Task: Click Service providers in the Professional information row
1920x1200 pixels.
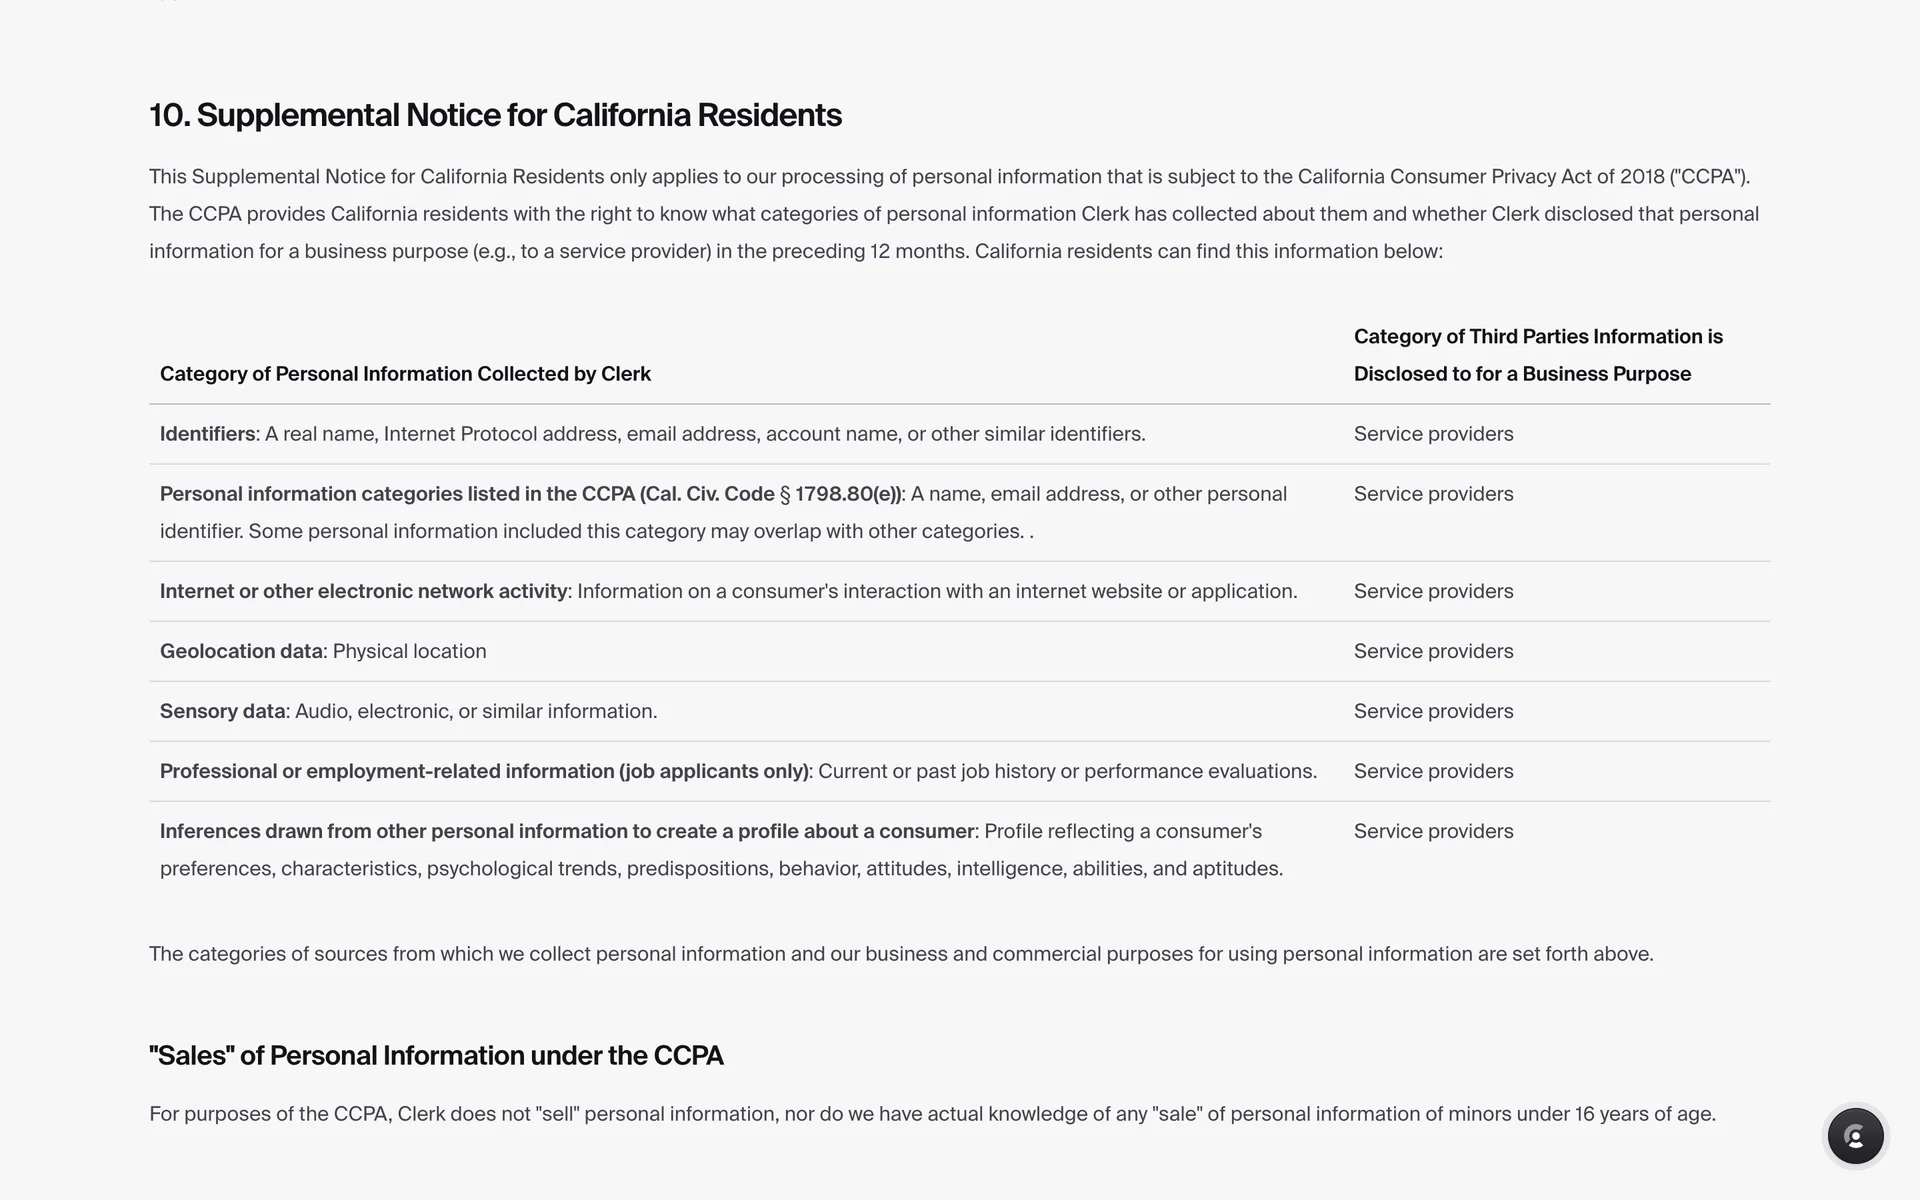Action: 1433,771
